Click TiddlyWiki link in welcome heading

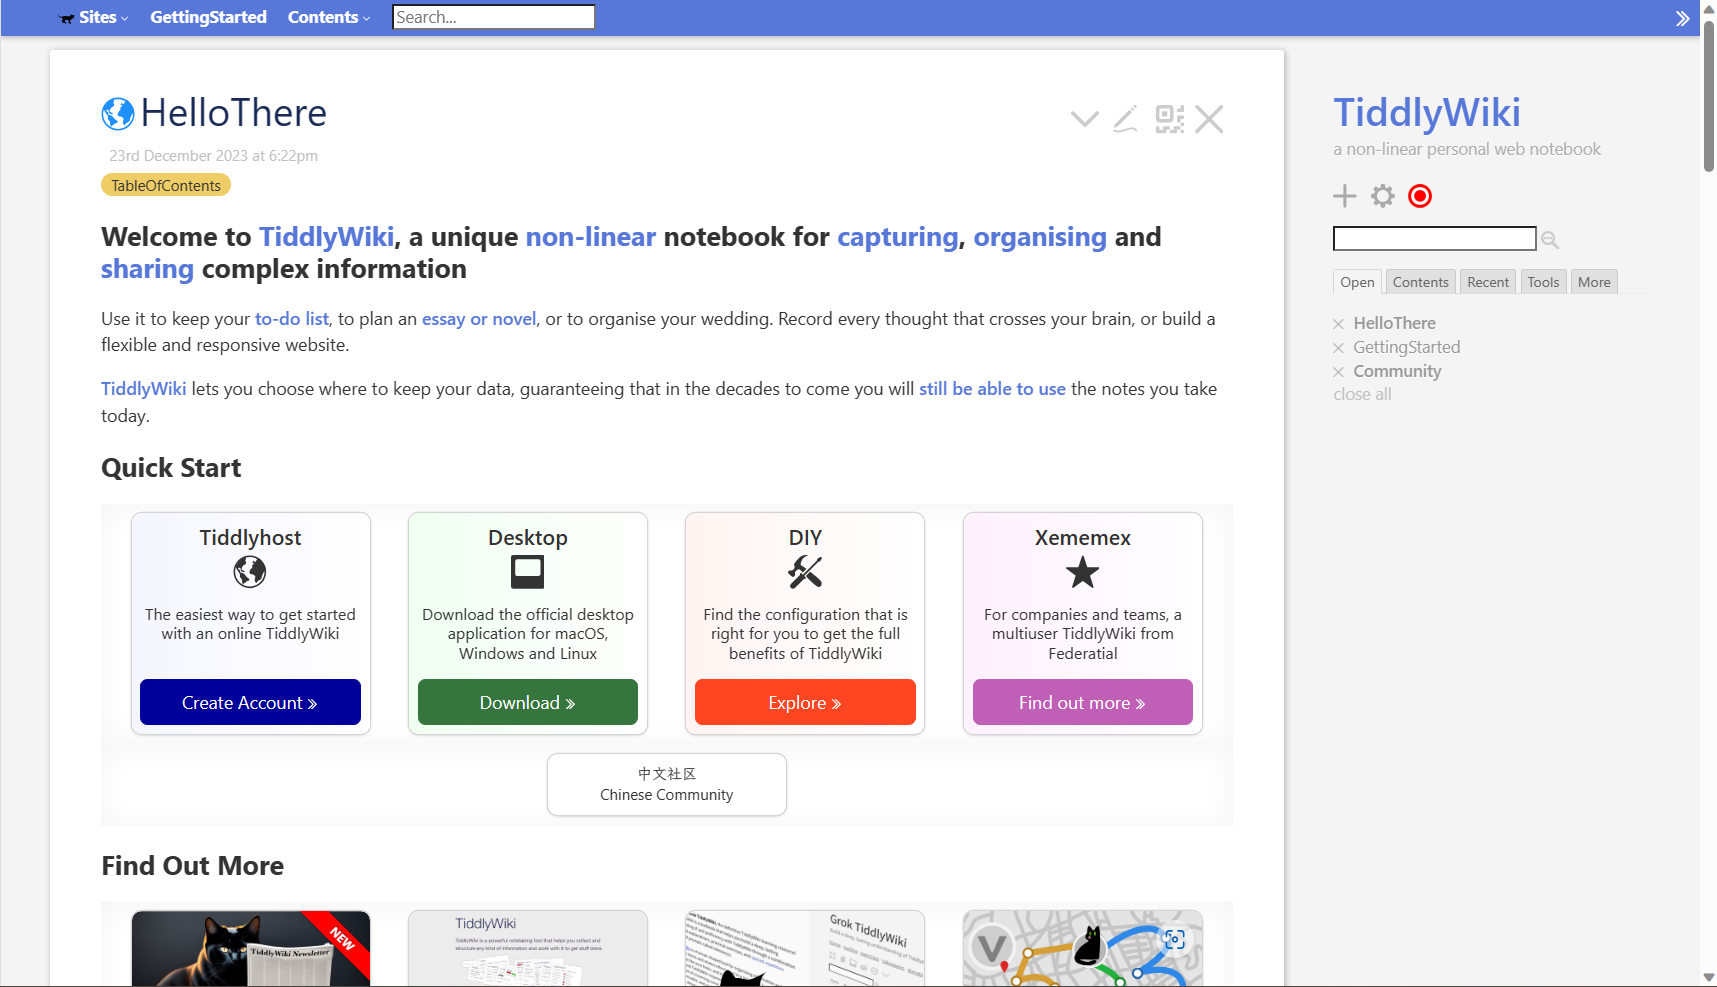[327, 237]
